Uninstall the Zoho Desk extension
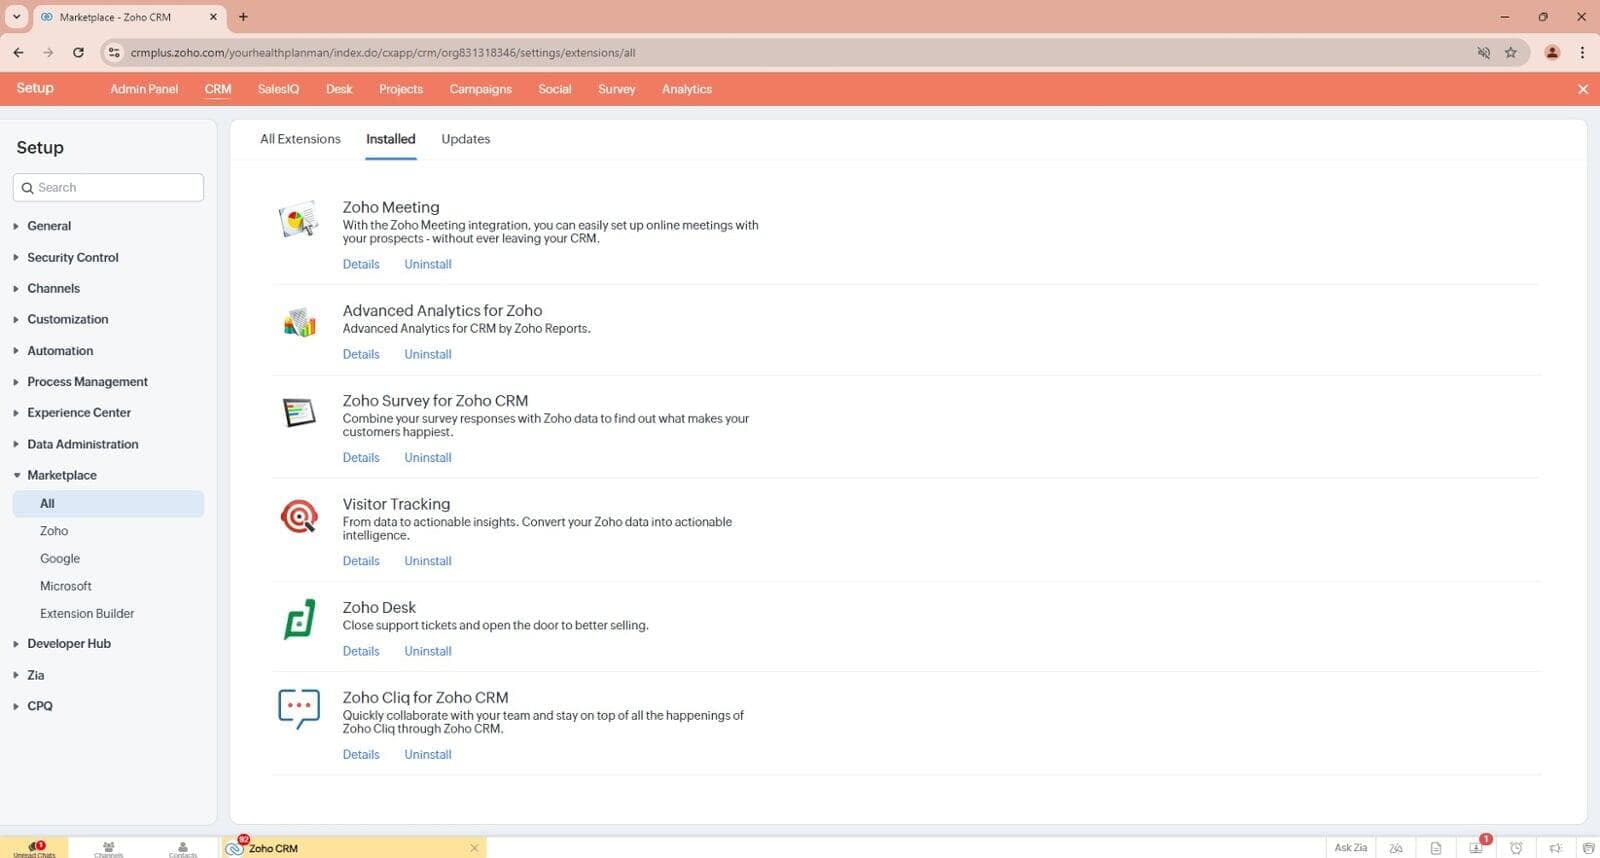This screenshot has height=858, width=1600. (428, 651)
